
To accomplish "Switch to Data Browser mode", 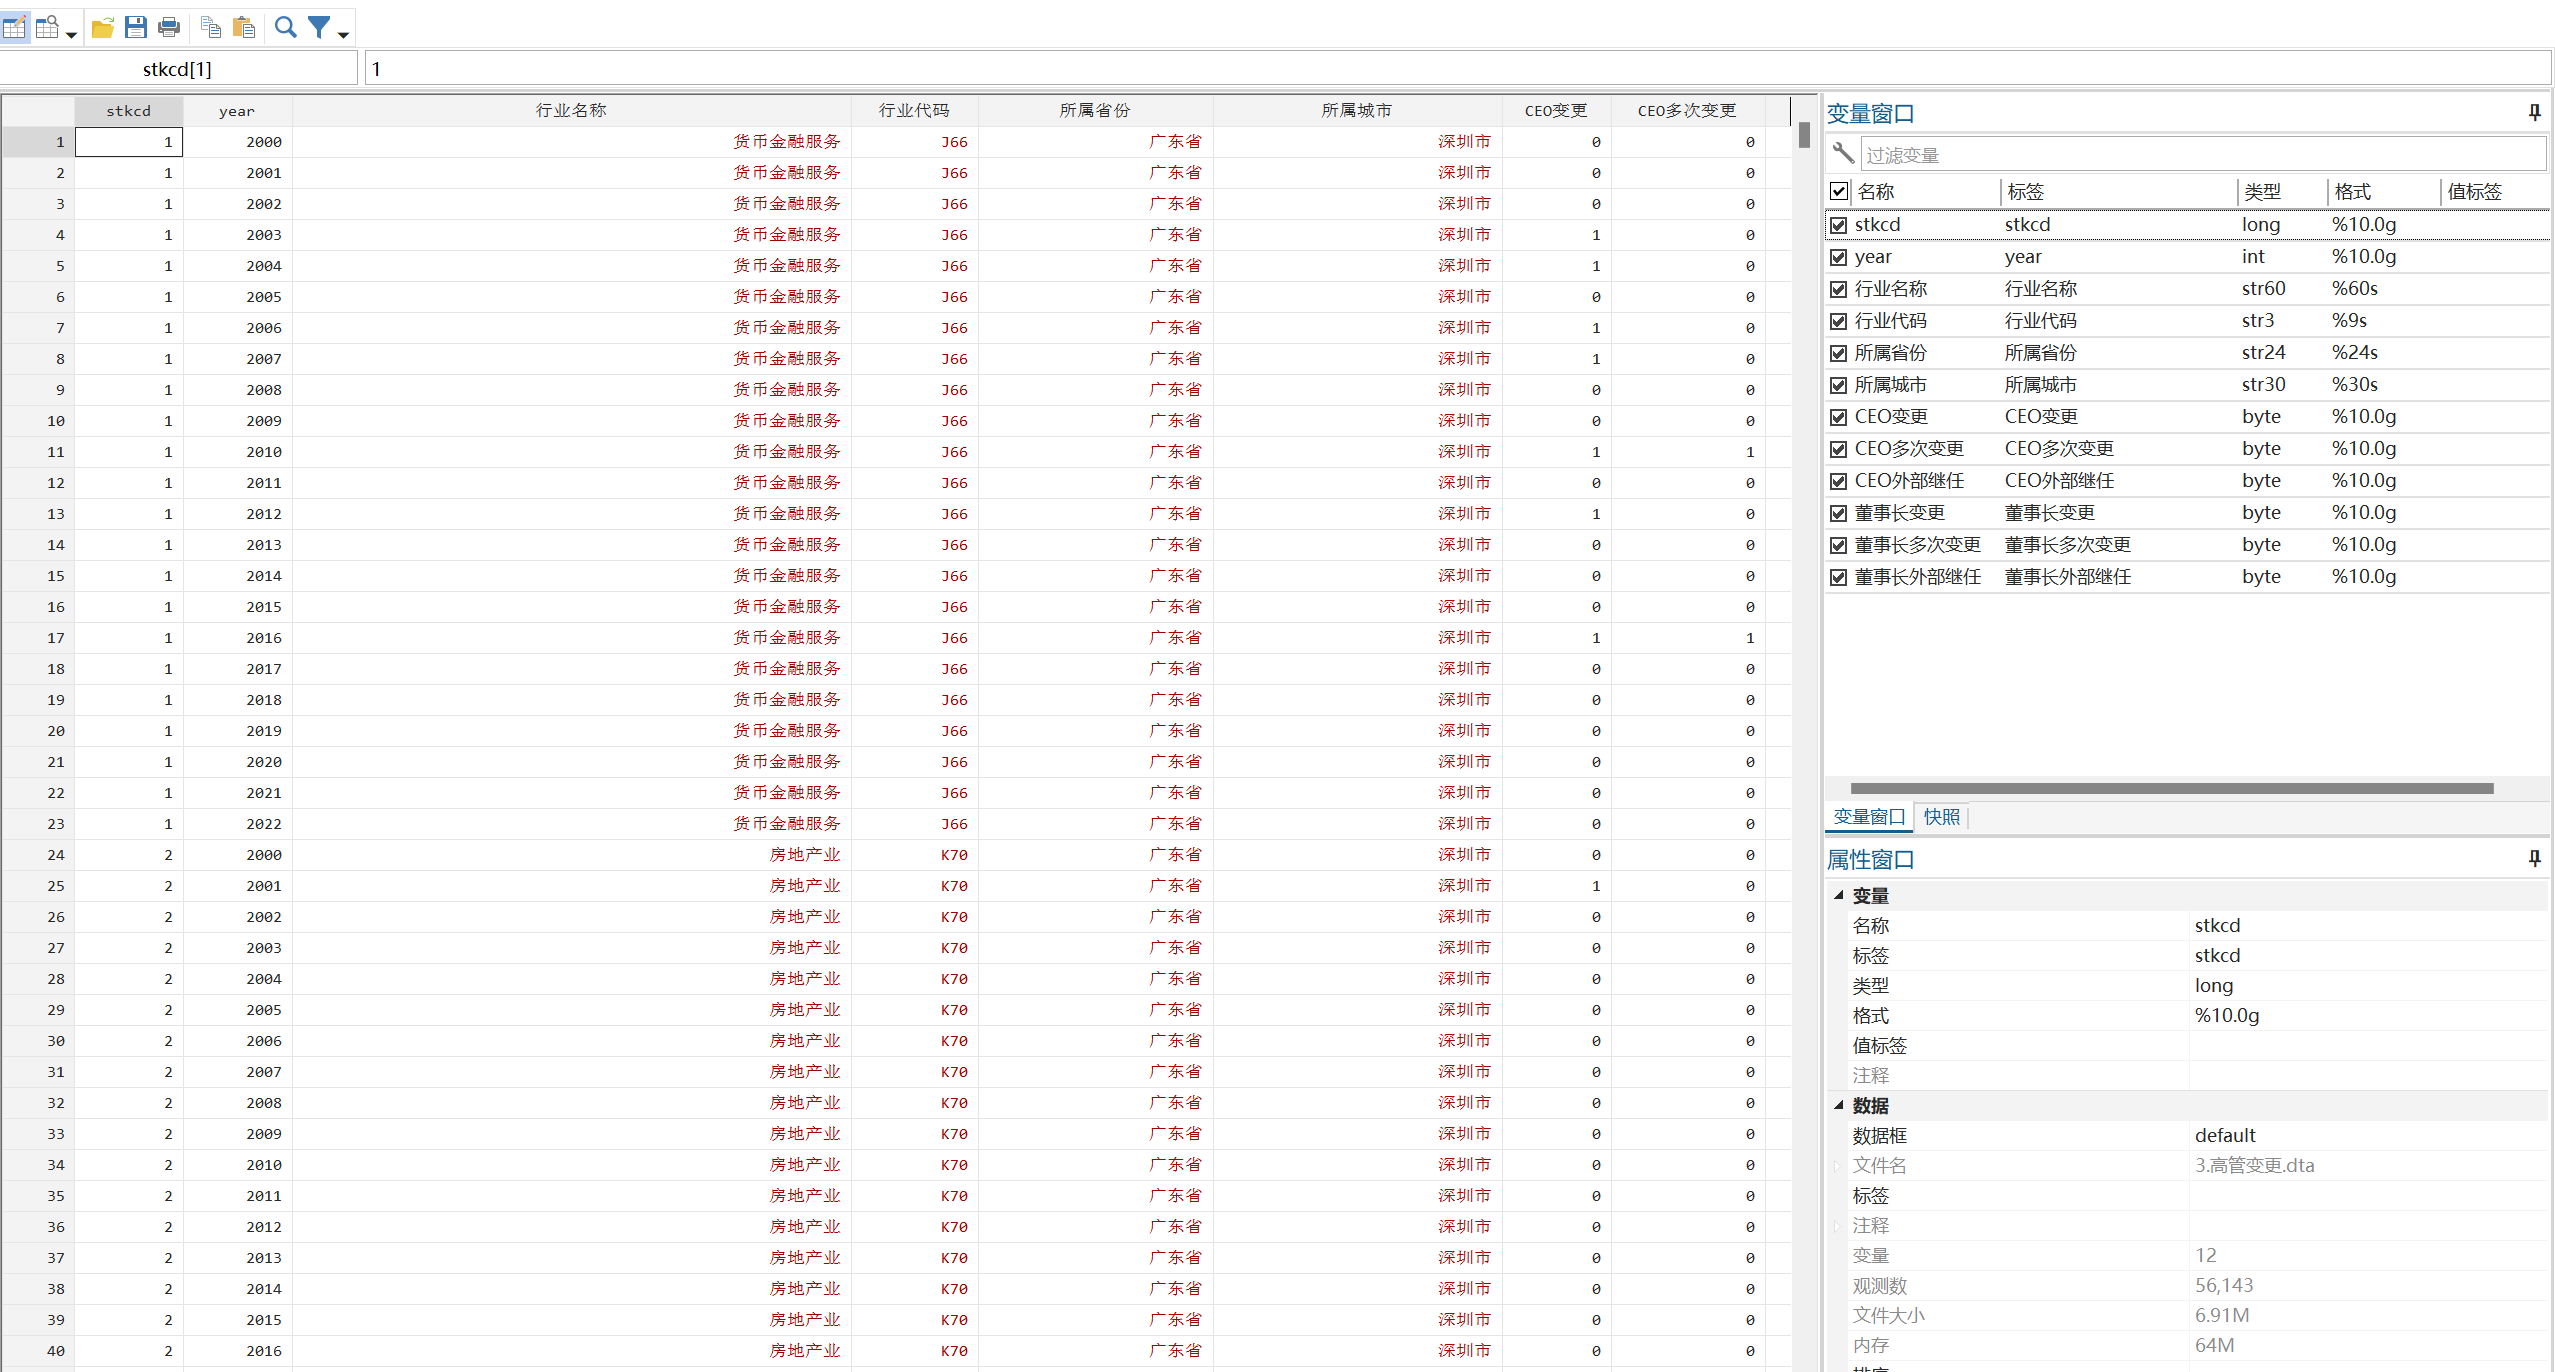I will pyautogui.click(x=47, y=27).
